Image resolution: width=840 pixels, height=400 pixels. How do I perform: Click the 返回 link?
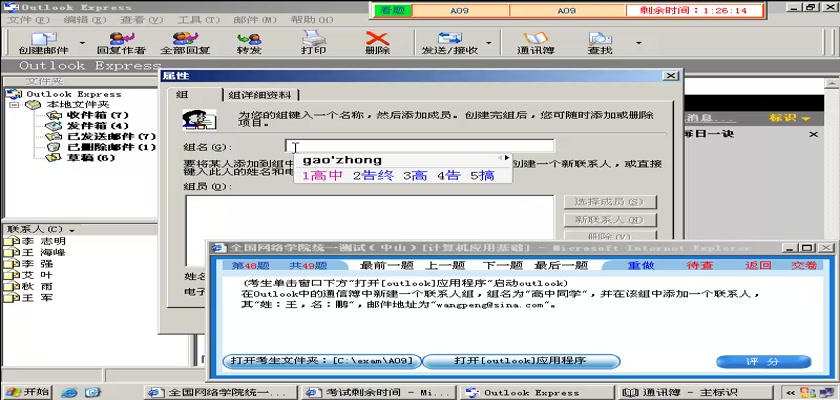(x=758, y=266)
